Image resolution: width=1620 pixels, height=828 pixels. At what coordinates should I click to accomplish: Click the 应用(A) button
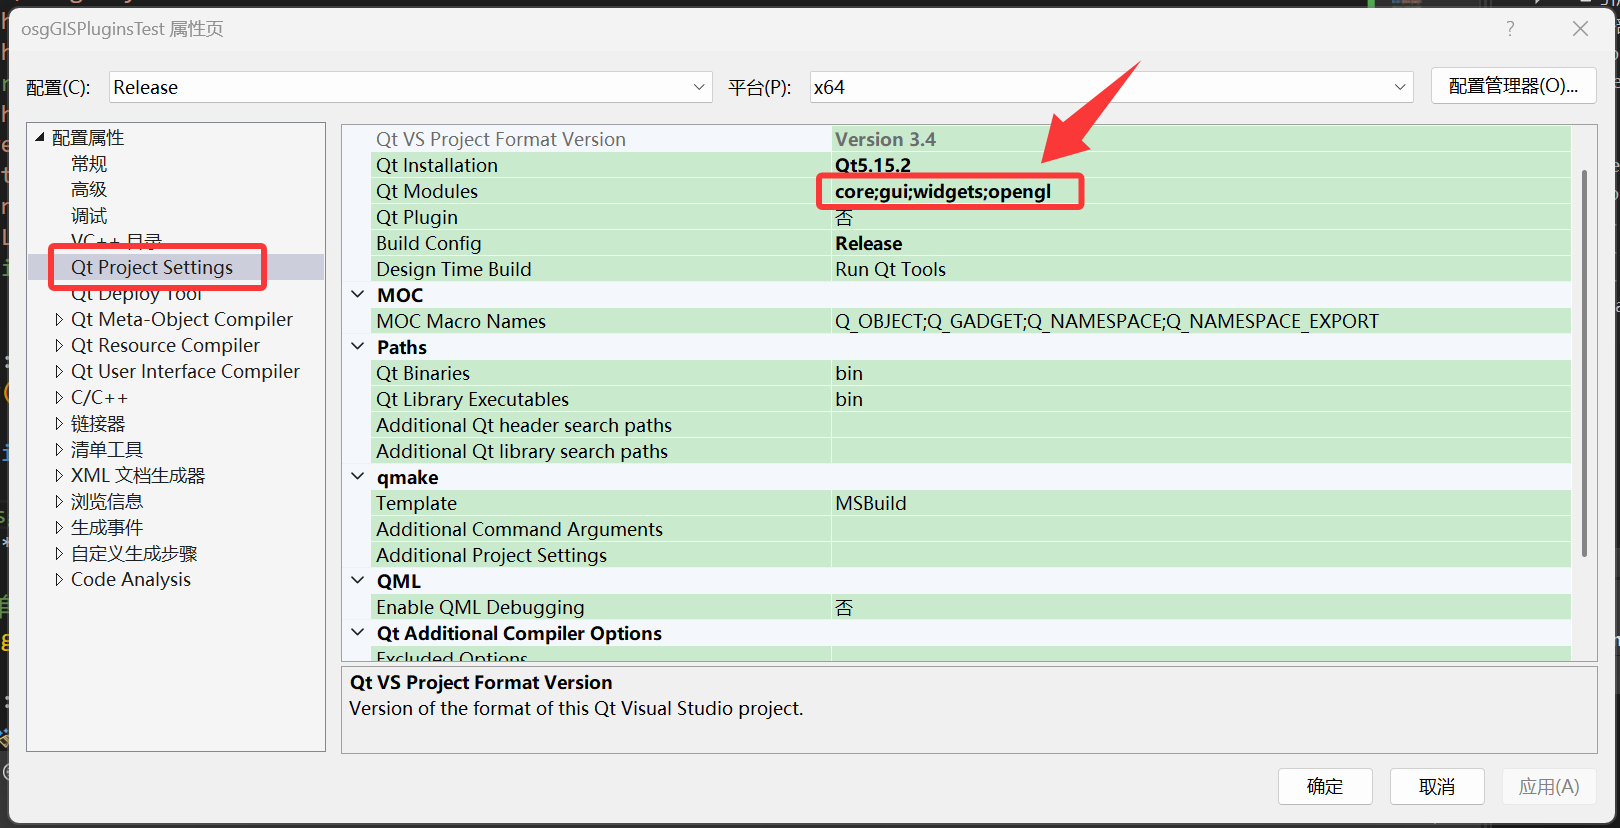click(x=1549, y=787)
